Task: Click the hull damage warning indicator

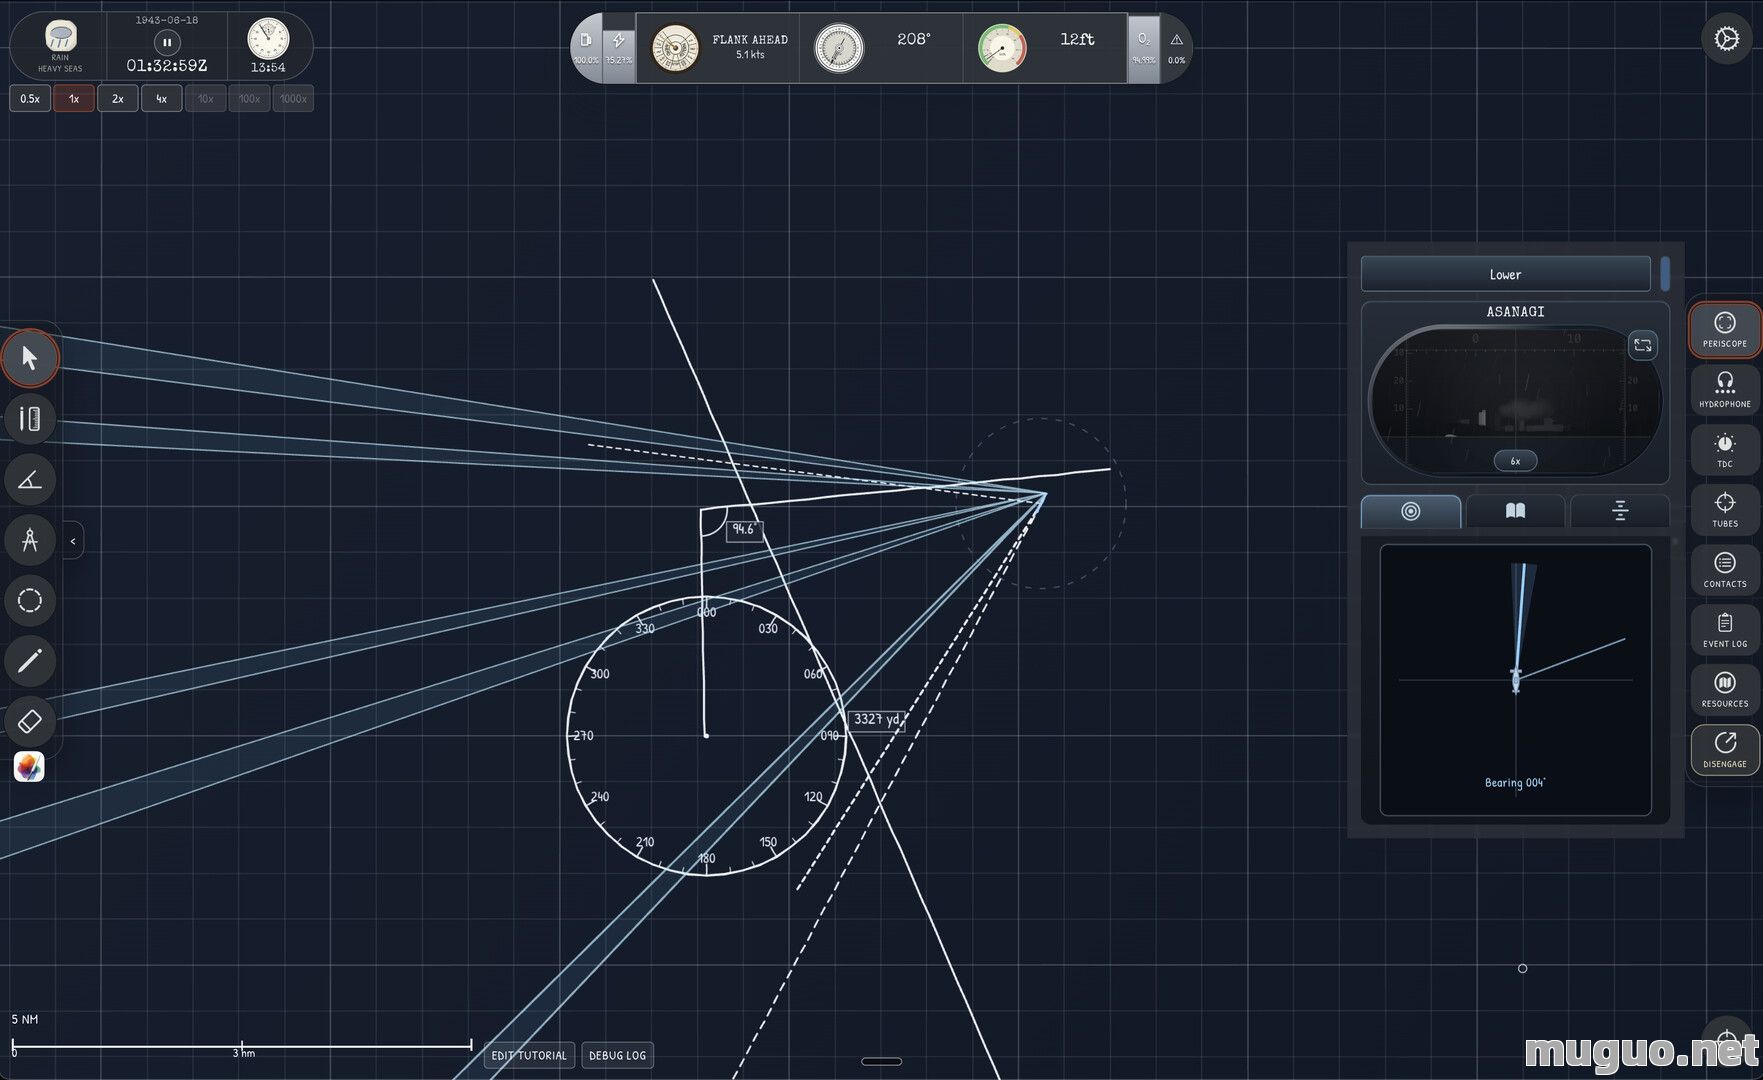Action: pyautogui.click(x=1177, y=47)
